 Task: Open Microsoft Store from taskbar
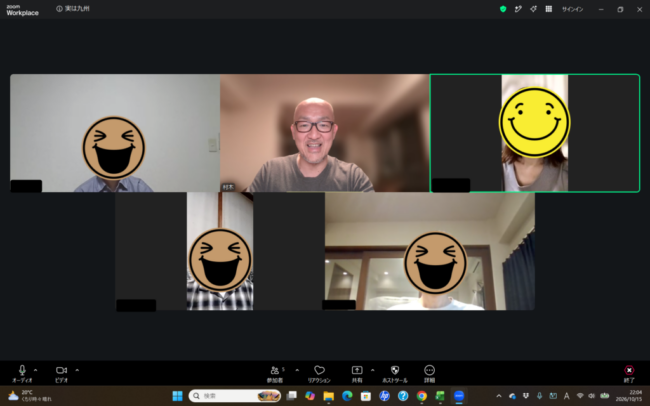pyautogui.click(x=366, y=396)
